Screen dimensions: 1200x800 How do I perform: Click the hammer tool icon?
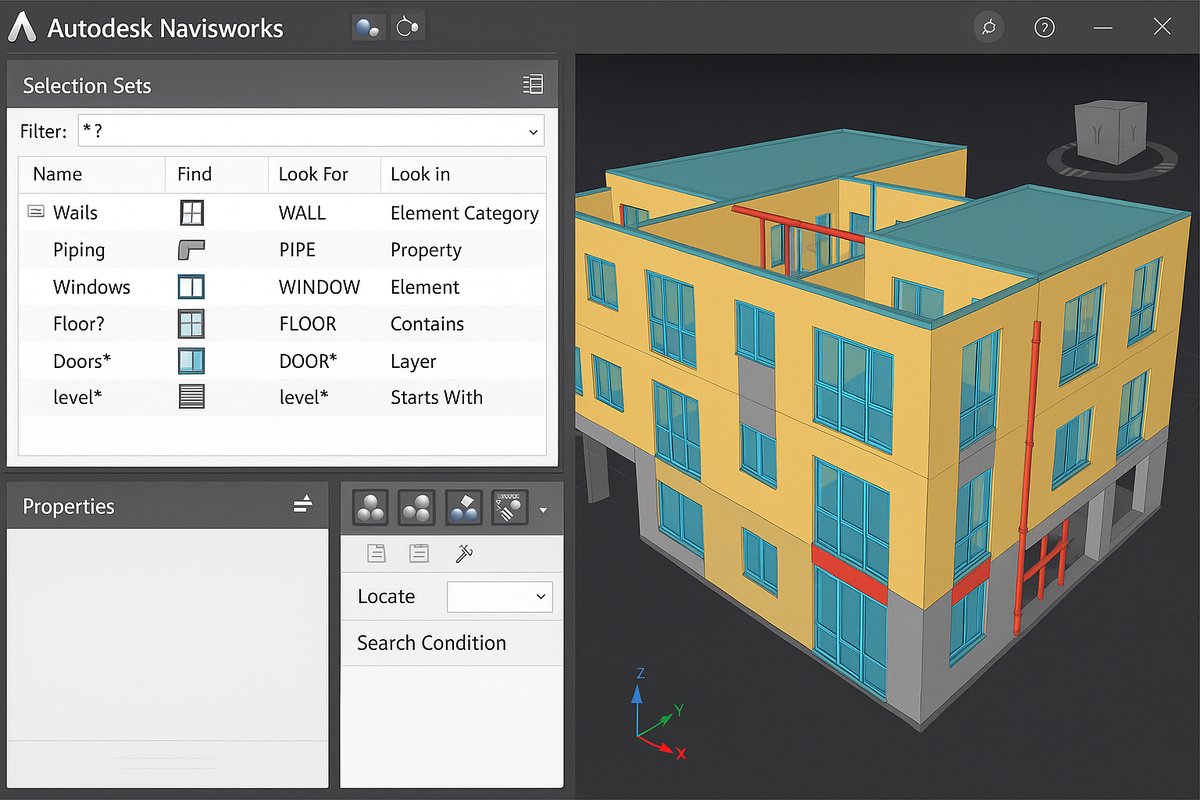[463, 552]
